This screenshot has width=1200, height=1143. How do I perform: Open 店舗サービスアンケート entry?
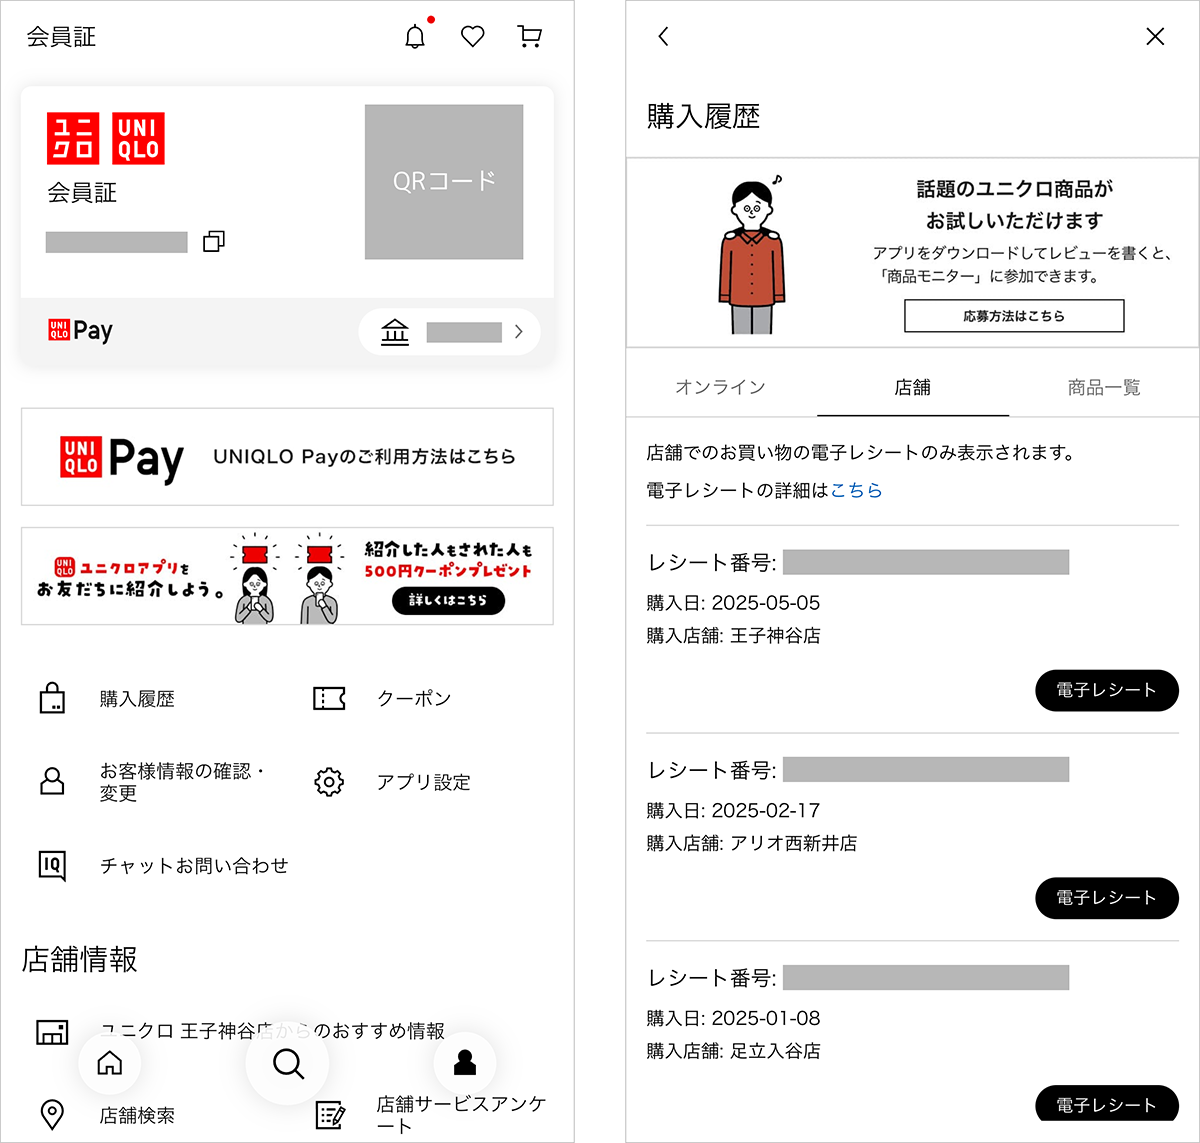[x=461, y=1115]
